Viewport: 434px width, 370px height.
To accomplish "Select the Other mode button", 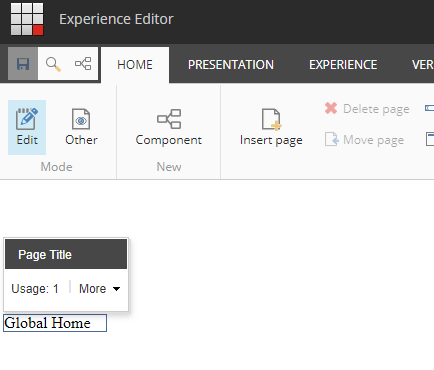I will click(81, 127).
